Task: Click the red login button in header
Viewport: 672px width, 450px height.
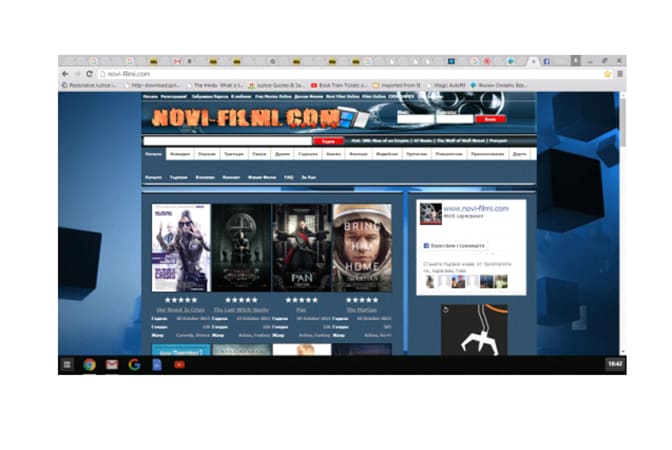Action: [x=490, y=119]
